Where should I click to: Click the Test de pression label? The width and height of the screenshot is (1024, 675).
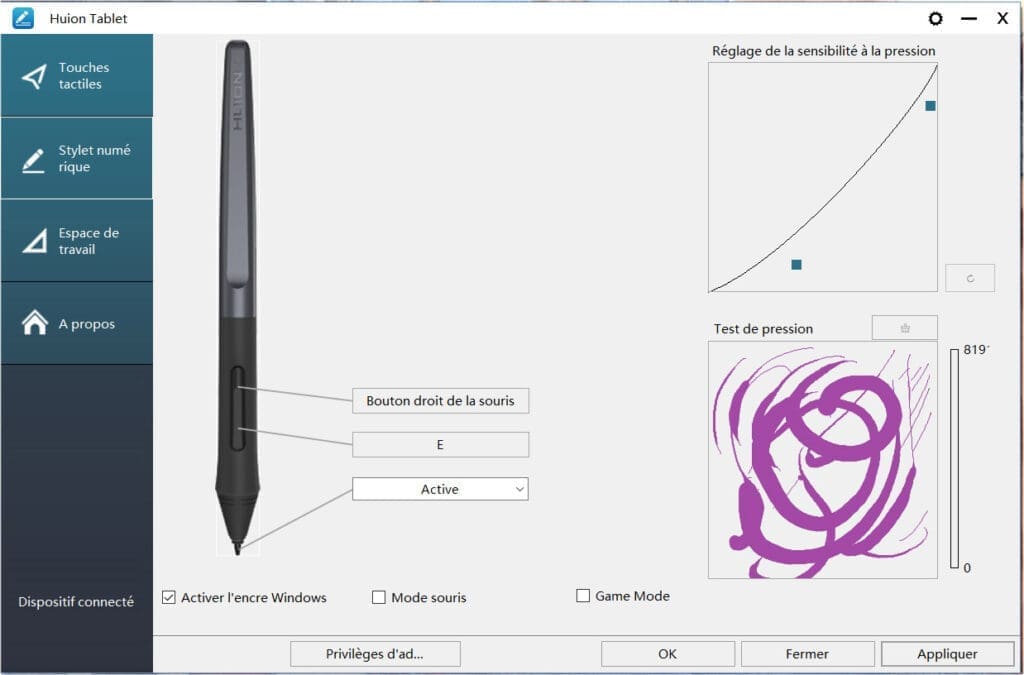(x=763, y=329)
